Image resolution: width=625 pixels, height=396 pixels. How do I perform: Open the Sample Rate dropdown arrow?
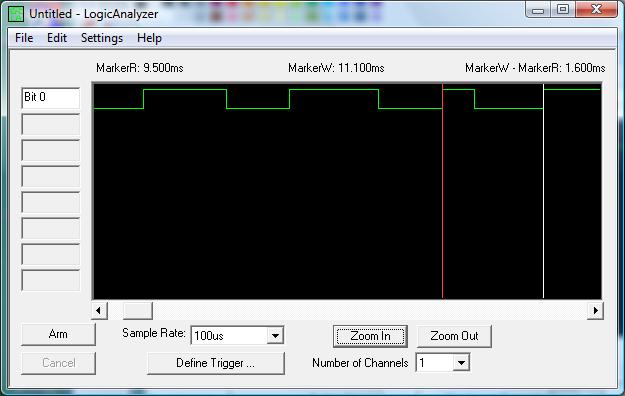pos(275,336)
